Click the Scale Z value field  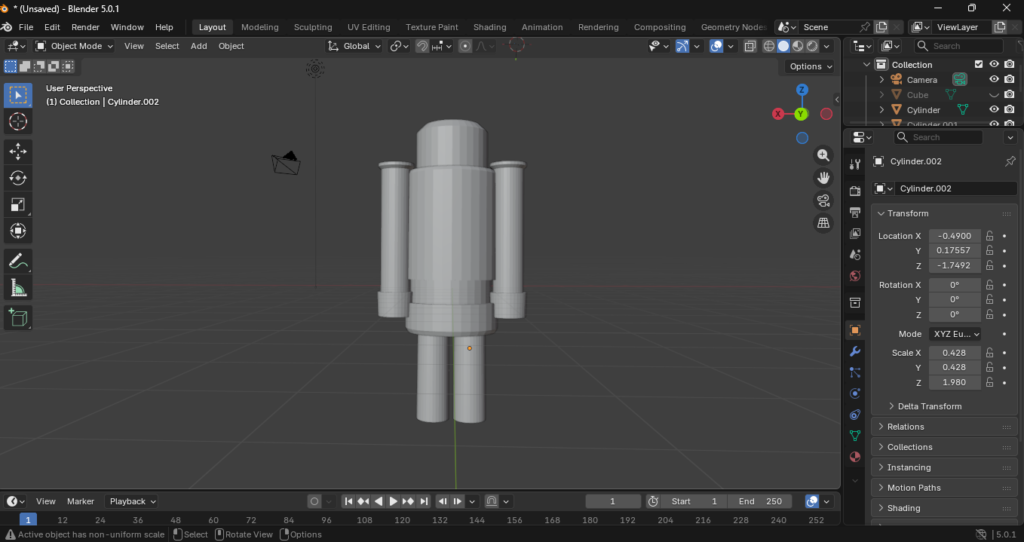[955, 383]
